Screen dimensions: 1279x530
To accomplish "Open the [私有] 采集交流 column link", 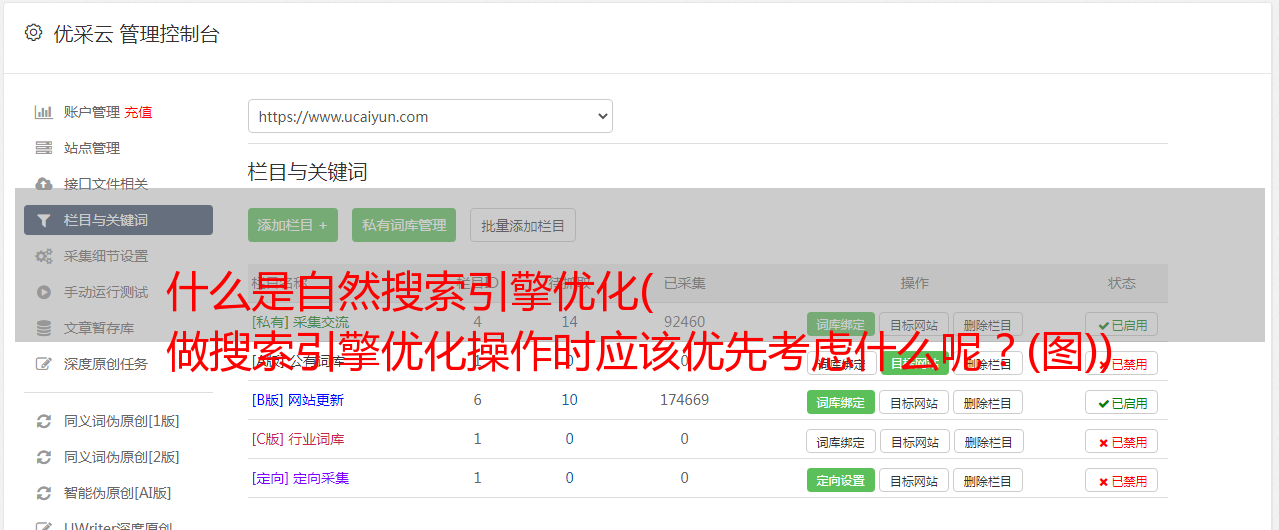I will pyautogui.click(x=301, y=322).
